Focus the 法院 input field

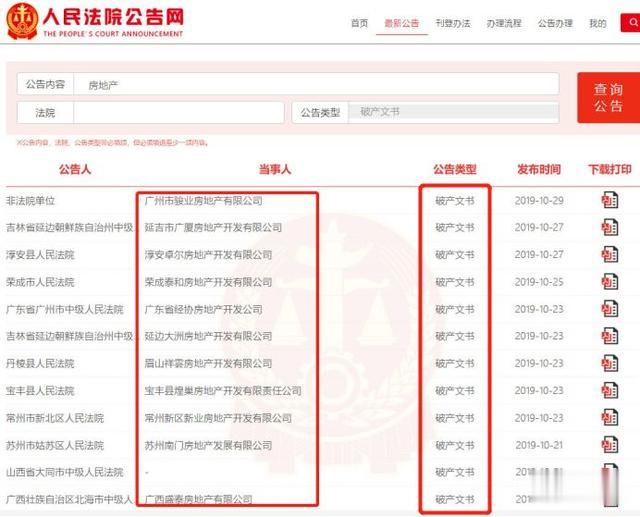(178, 113)
